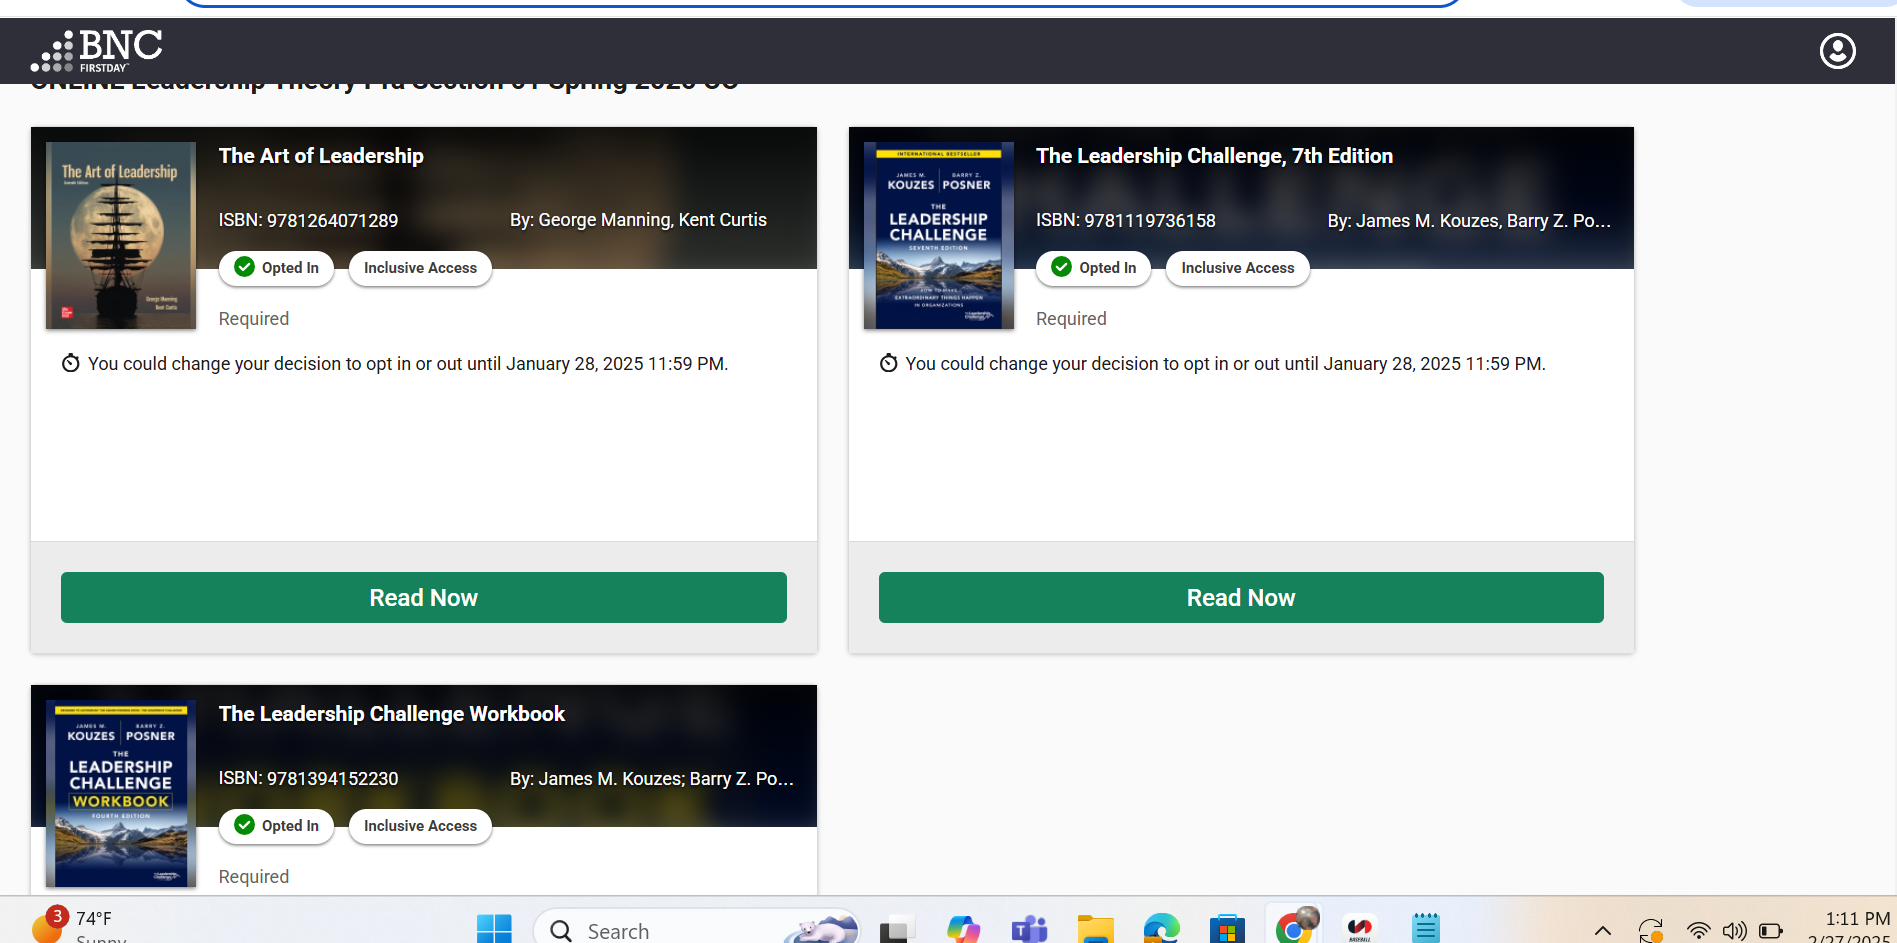Image resolution: width=1897 pixels, height=943 pixels.
Task: Open File Explorer from the taskbar
Action: [x=1095, y=930]
